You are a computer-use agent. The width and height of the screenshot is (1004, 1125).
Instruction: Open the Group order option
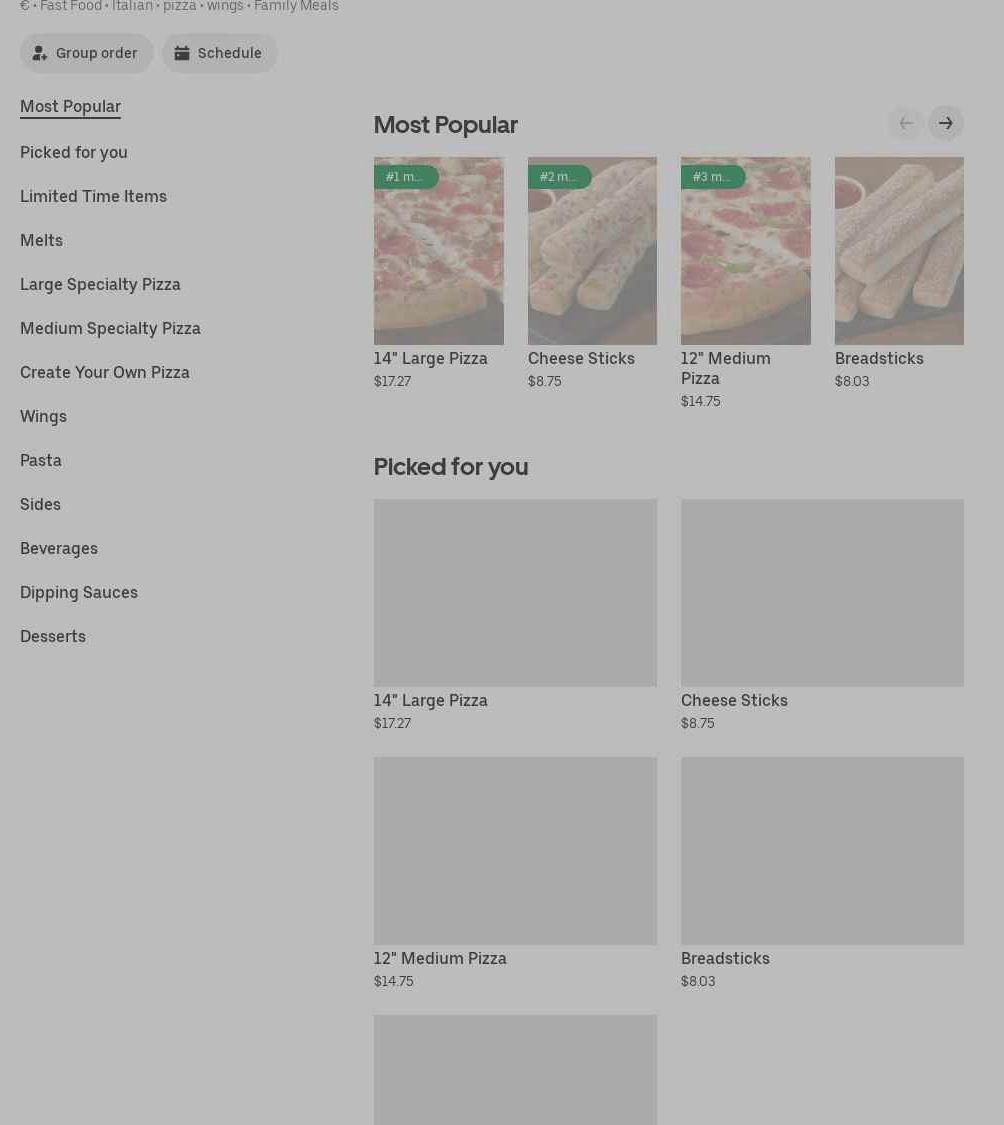(x=87, y=53)
